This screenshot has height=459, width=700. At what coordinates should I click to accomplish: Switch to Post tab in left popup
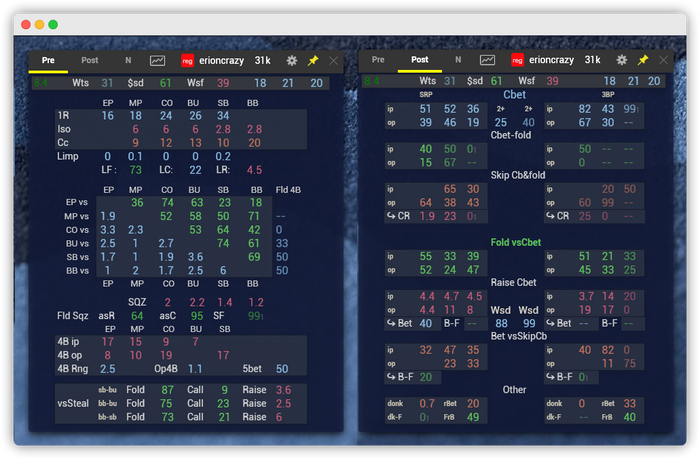point(90,60)
